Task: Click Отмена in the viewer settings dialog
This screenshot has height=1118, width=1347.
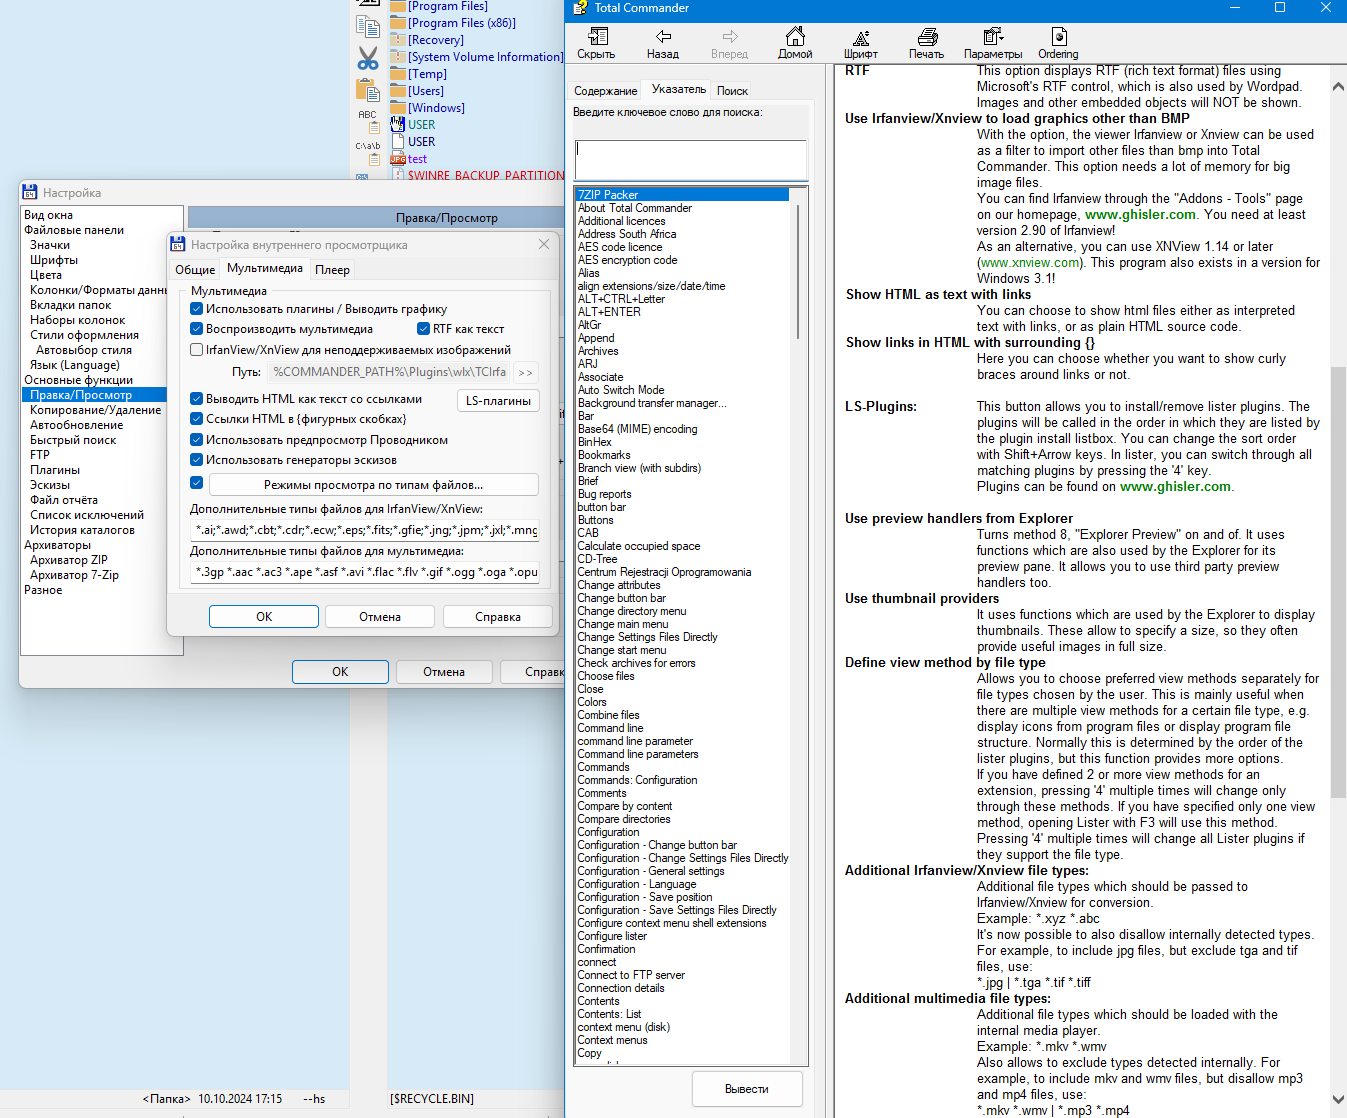Action: pos(380,617)
